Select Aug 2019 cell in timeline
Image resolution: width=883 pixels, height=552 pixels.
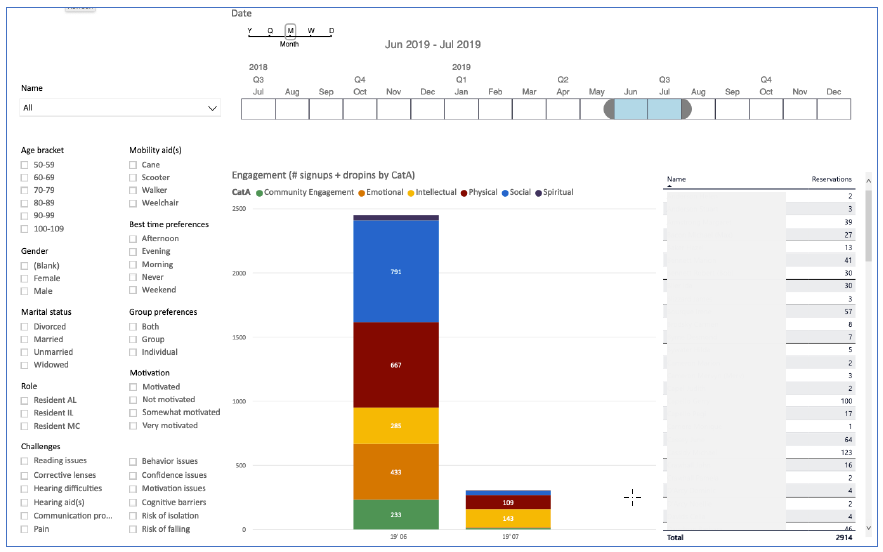coord(698,109)
